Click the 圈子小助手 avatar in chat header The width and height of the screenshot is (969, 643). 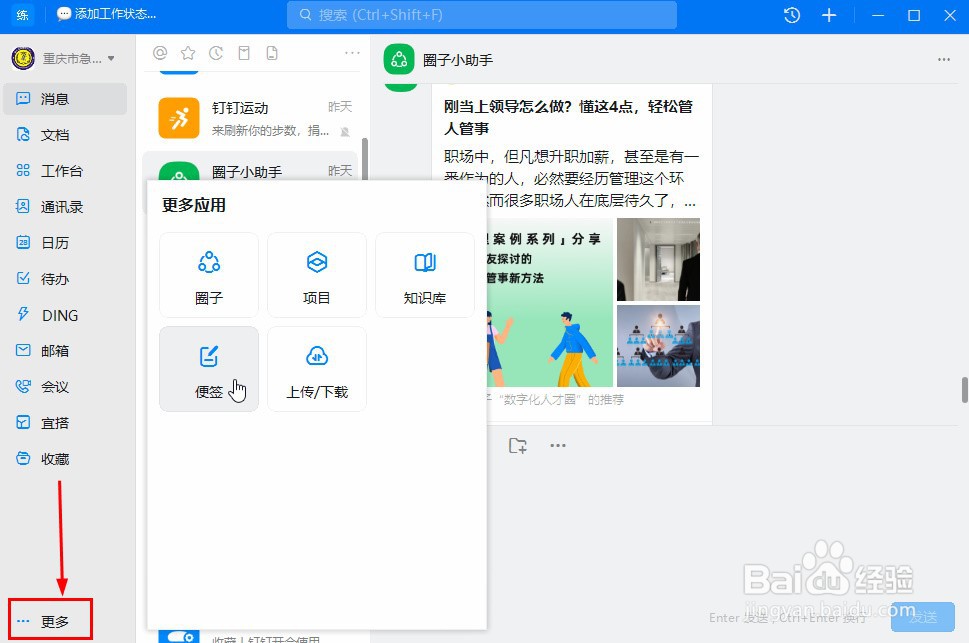(399, 59)
